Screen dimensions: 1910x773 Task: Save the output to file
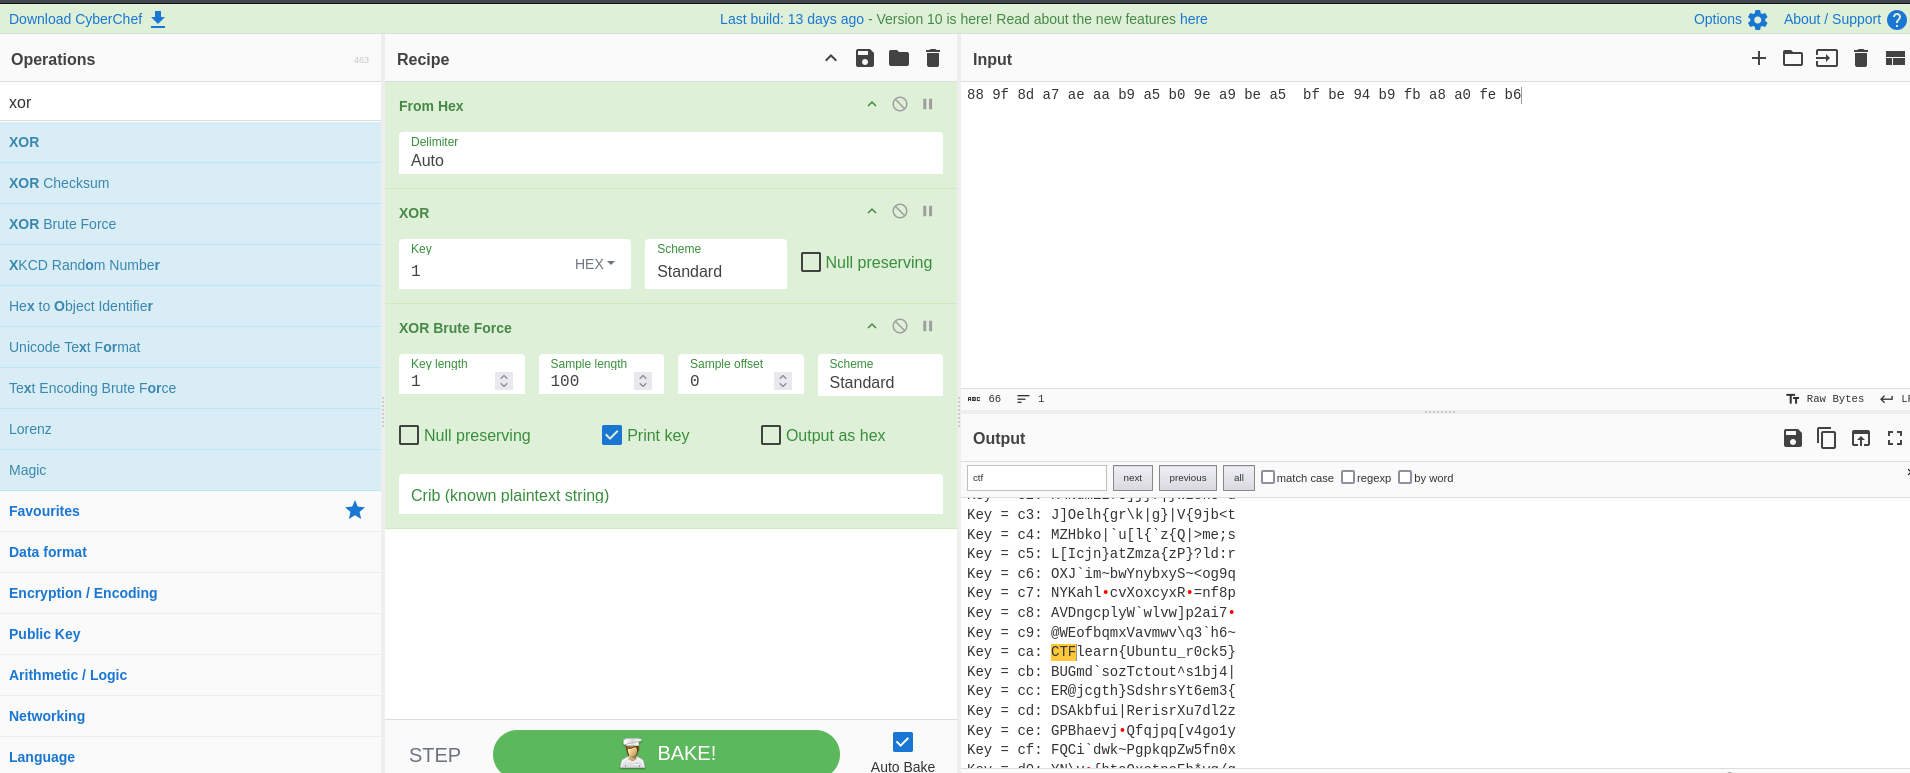point(1793,438)
